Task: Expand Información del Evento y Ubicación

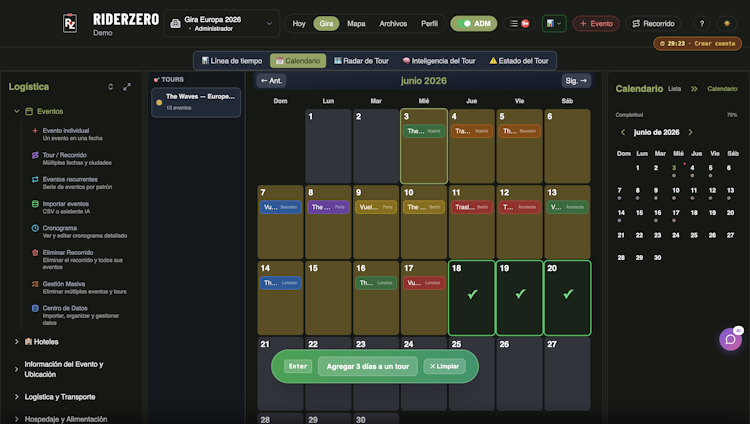Action: (x=17, y=369)
